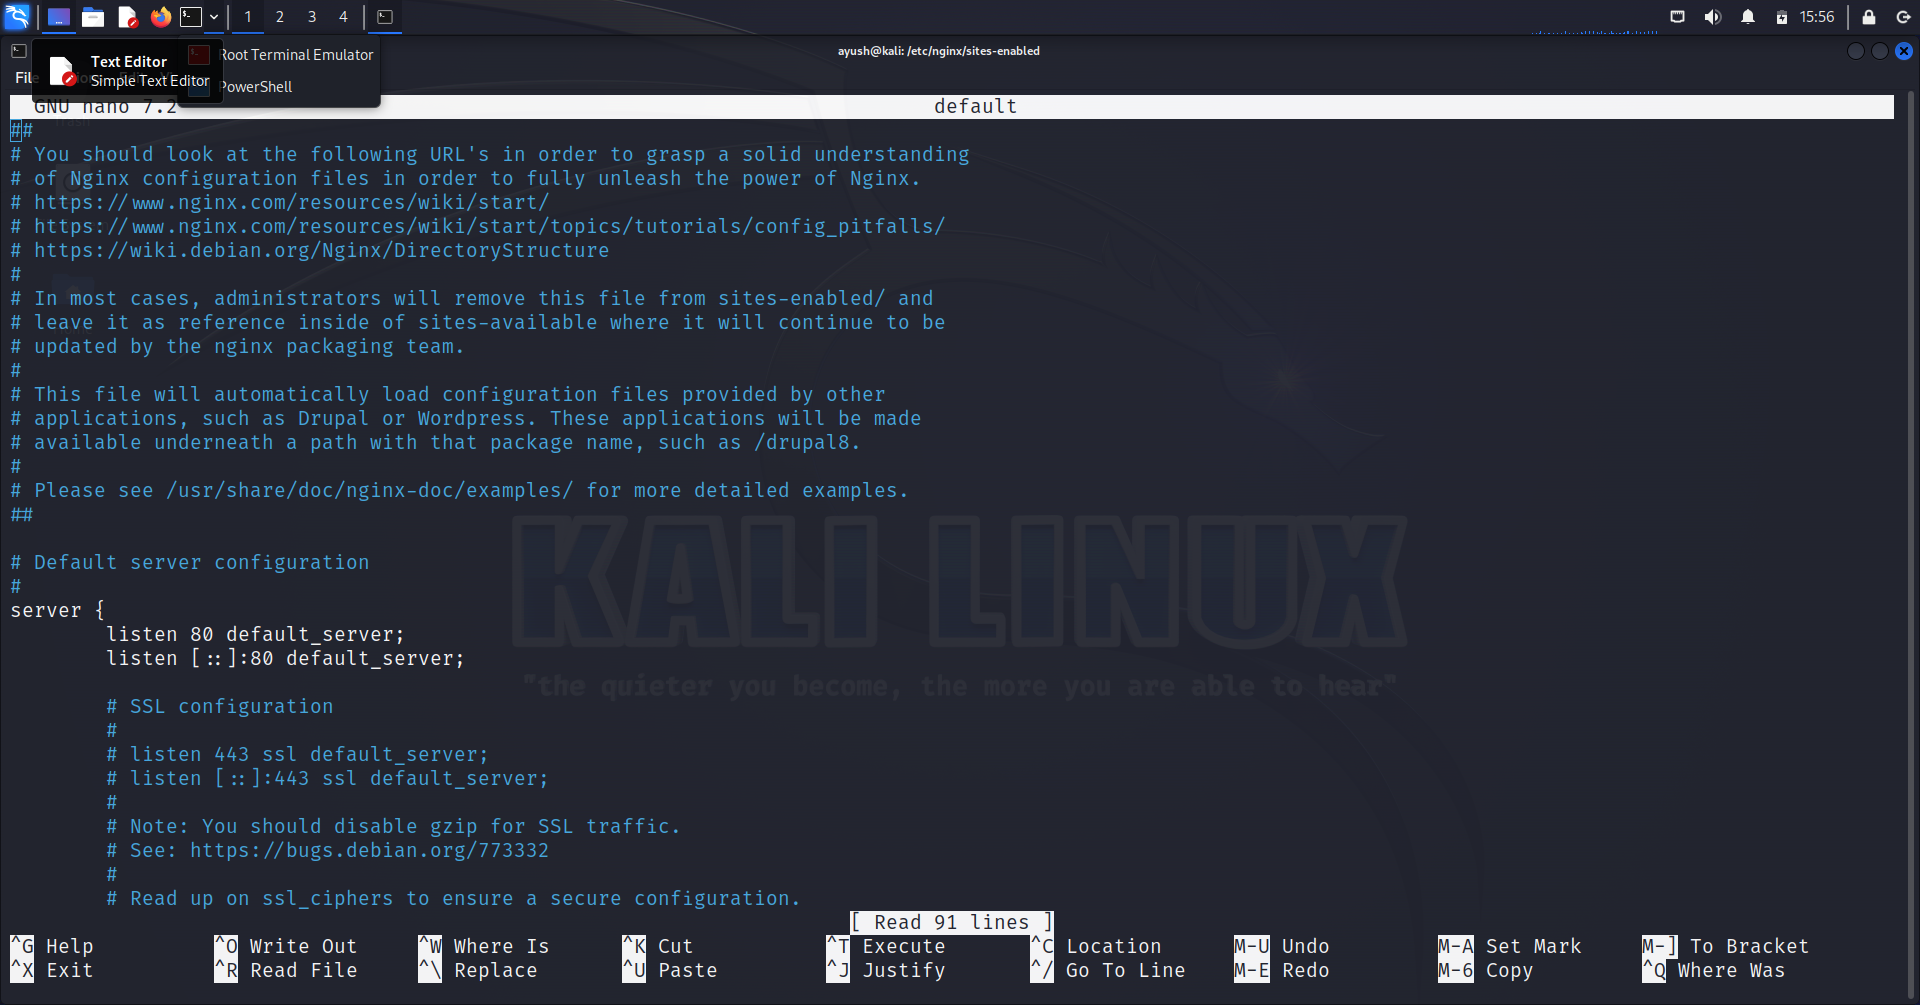
Task: Open the file manager from the taskbar
Action: point(93,17)
